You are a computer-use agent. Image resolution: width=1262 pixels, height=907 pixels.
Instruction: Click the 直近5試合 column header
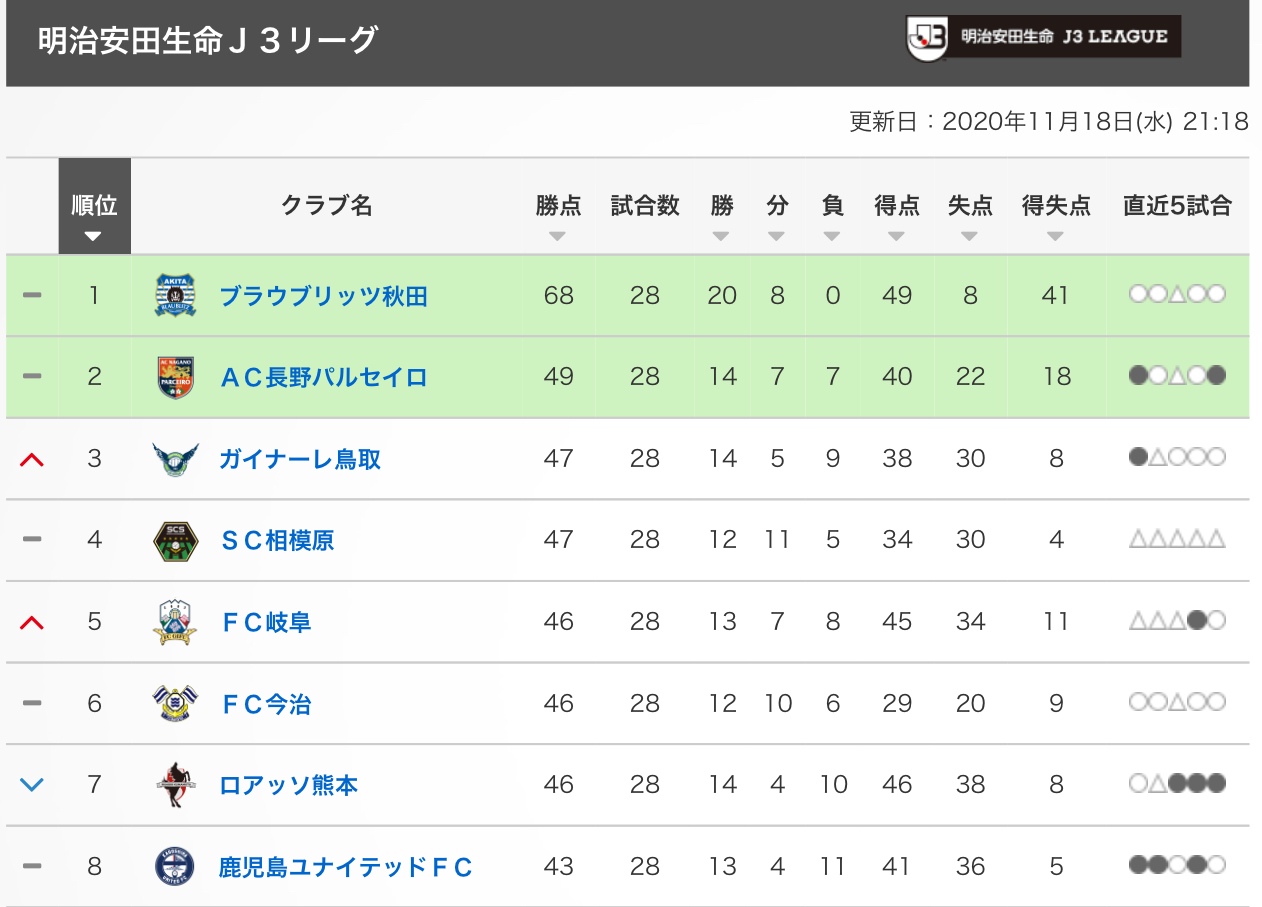(x=1177, y=206)
